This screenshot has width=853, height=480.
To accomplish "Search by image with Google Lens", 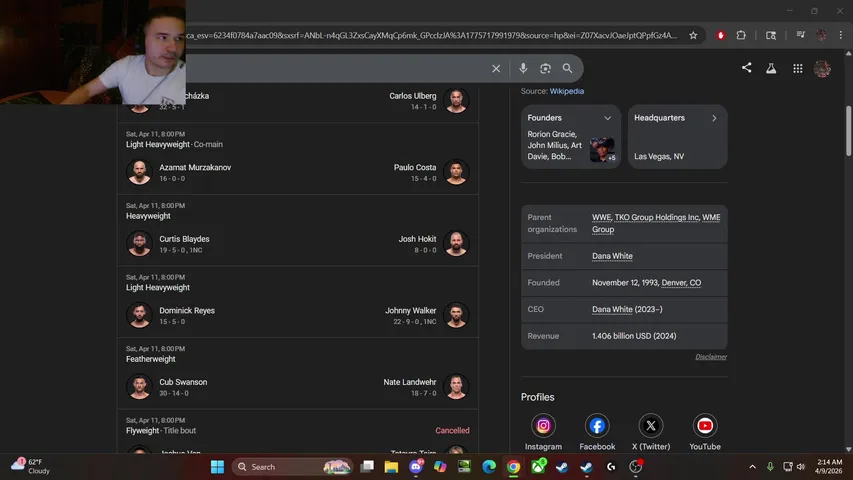I will 545,69.
